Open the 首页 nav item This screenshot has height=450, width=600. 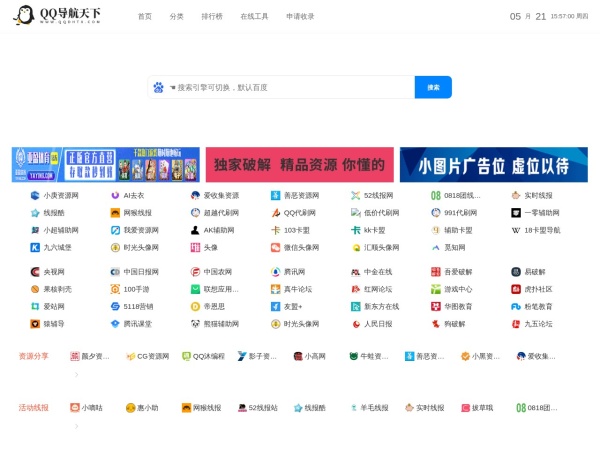pyautogui.click(x=145, y=16)
